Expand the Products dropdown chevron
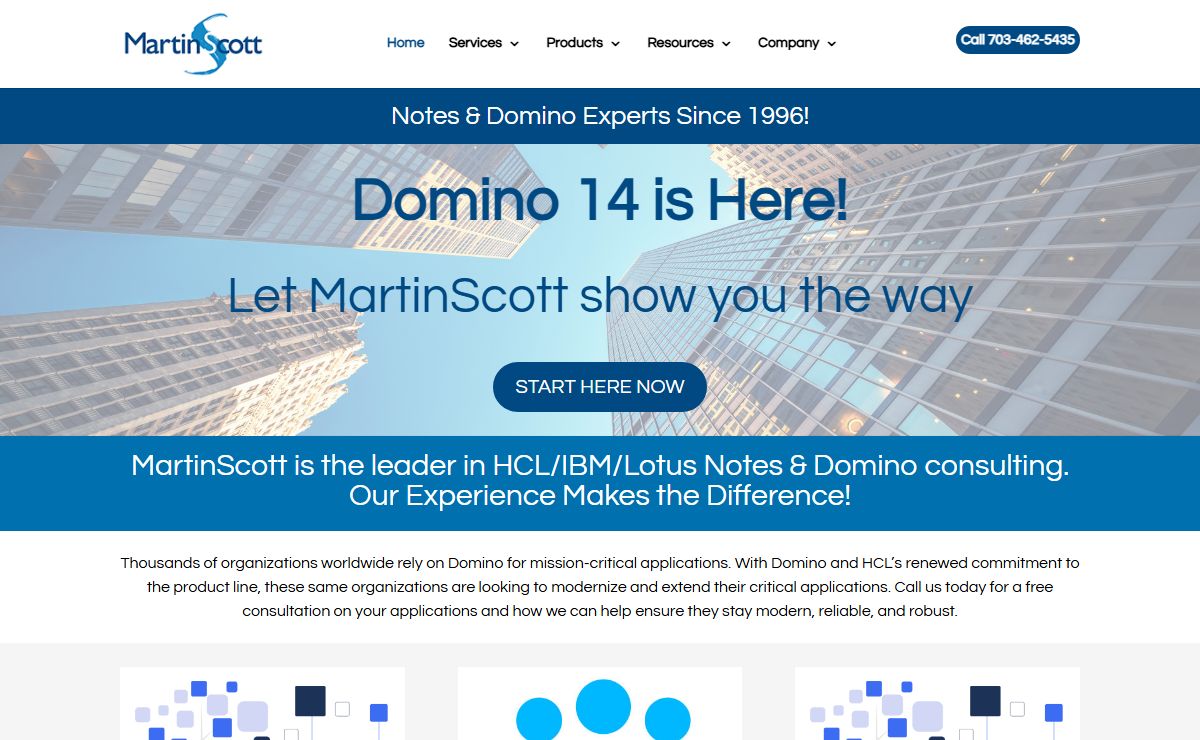This screenshot has width=1200, height=740. [615, 44]
